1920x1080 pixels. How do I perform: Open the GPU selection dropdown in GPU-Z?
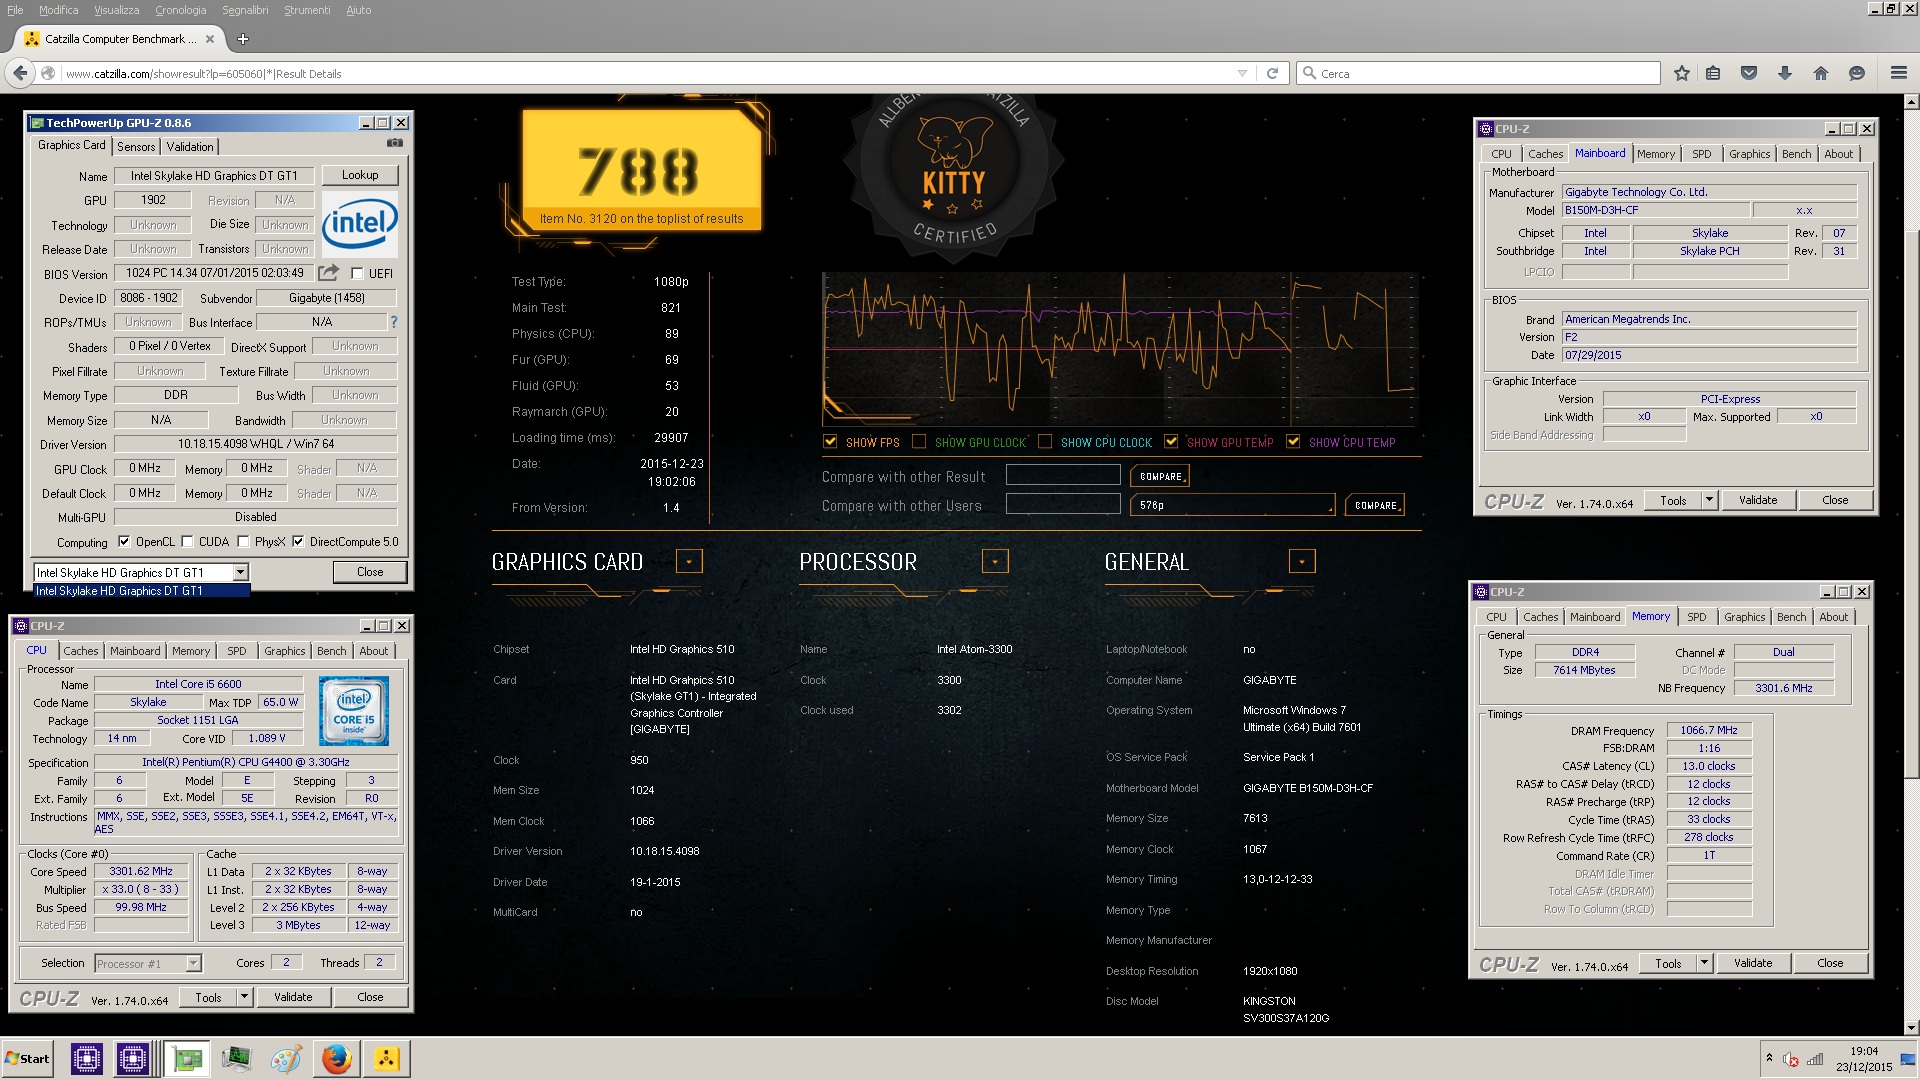click(240, 572)
